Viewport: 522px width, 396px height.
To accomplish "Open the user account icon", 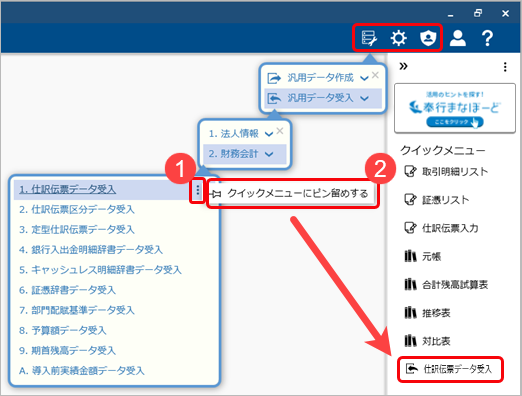I will (458, 38).
